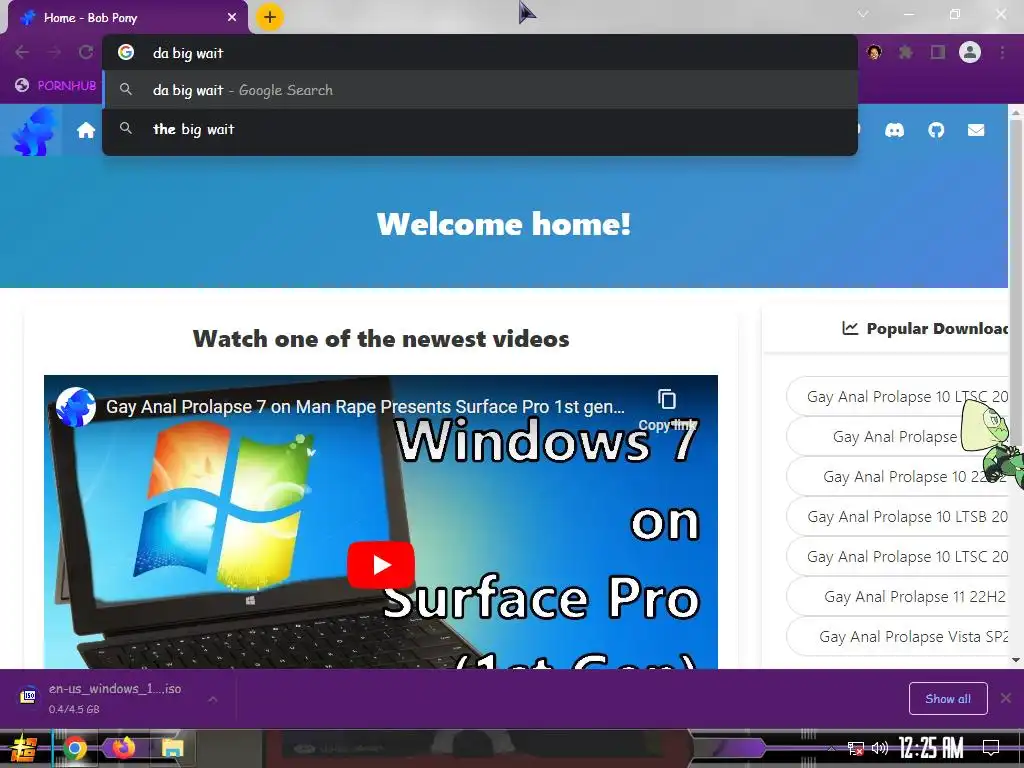Click the vertical scrollbar thumb
1024x768 pixels.
click(x=1016, y=284)
